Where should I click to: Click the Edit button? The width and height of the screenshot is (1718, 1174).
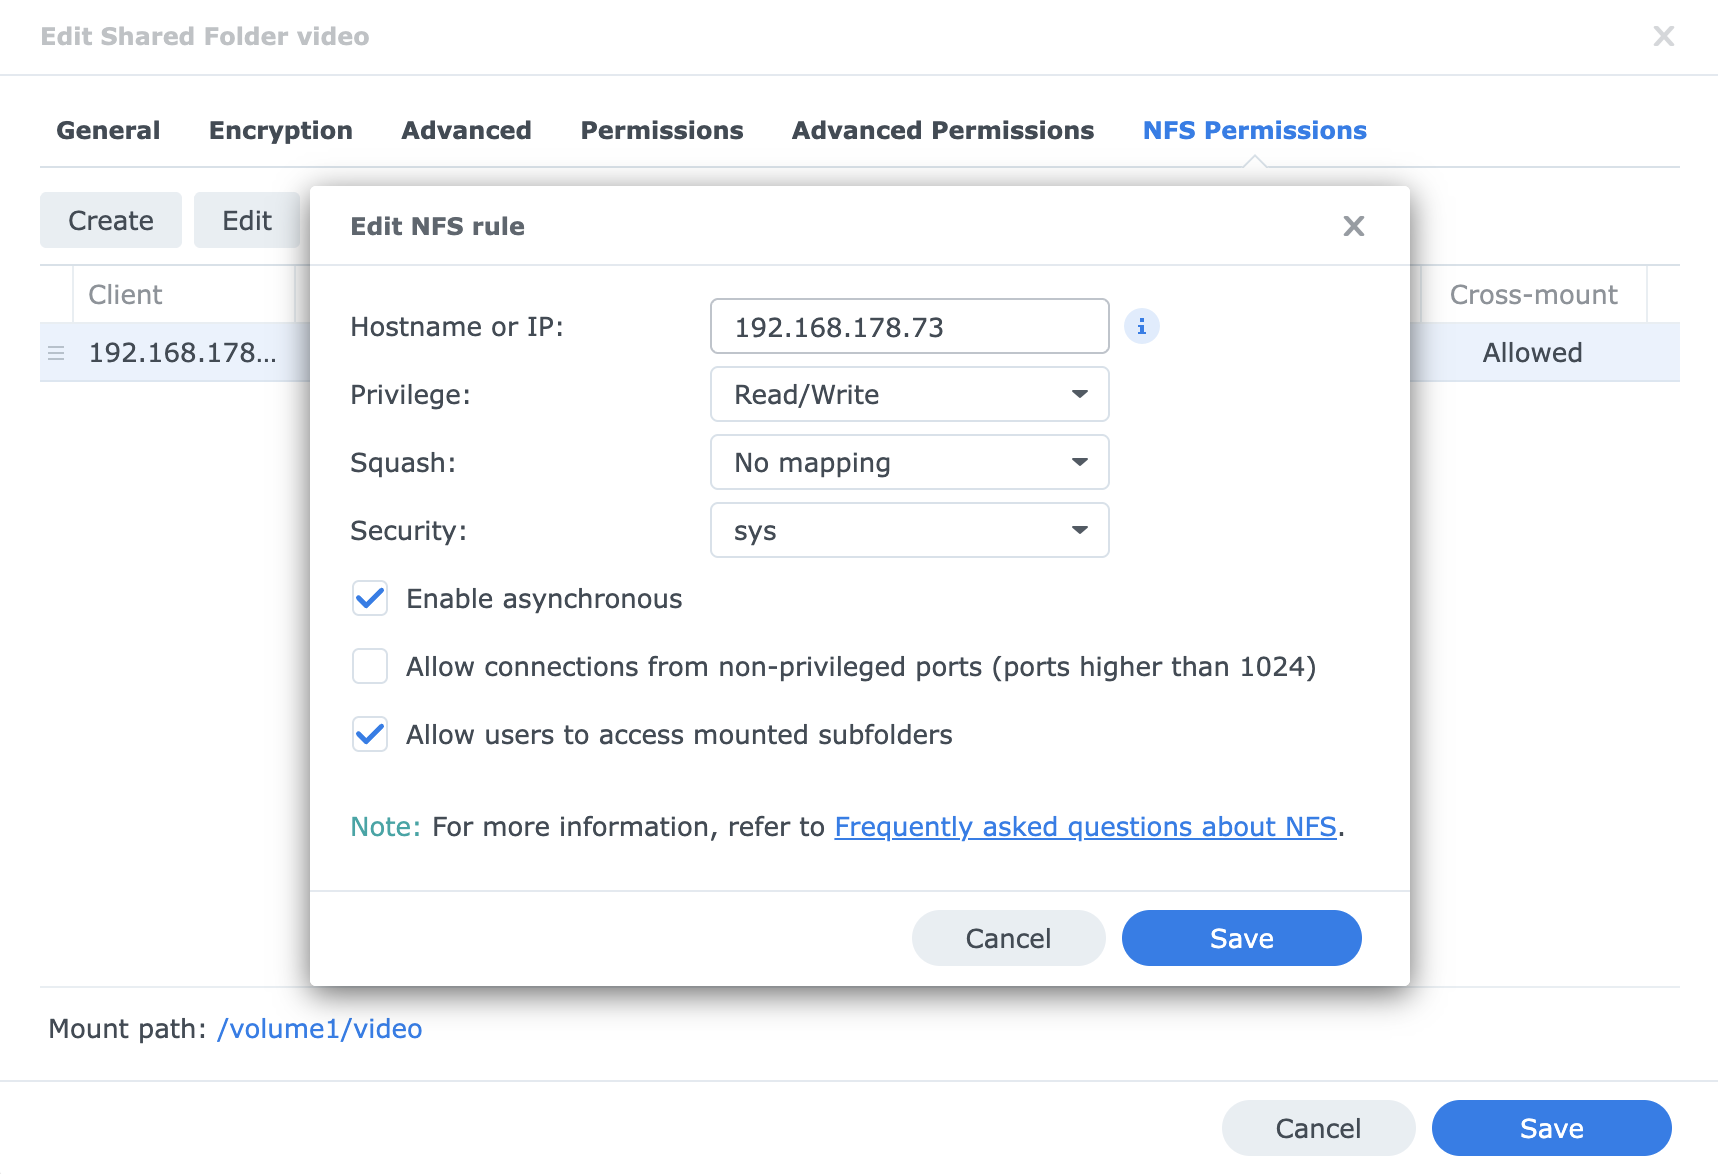246,220
